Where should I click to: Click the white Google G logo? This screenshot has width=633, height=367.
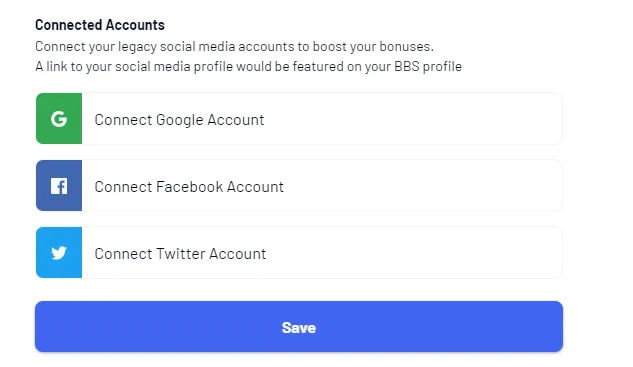point(59,119)
